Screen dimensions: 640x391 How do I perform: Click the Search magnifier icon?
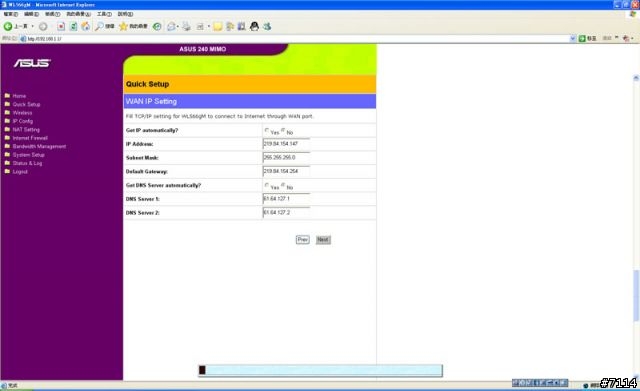tap(99, 27)
